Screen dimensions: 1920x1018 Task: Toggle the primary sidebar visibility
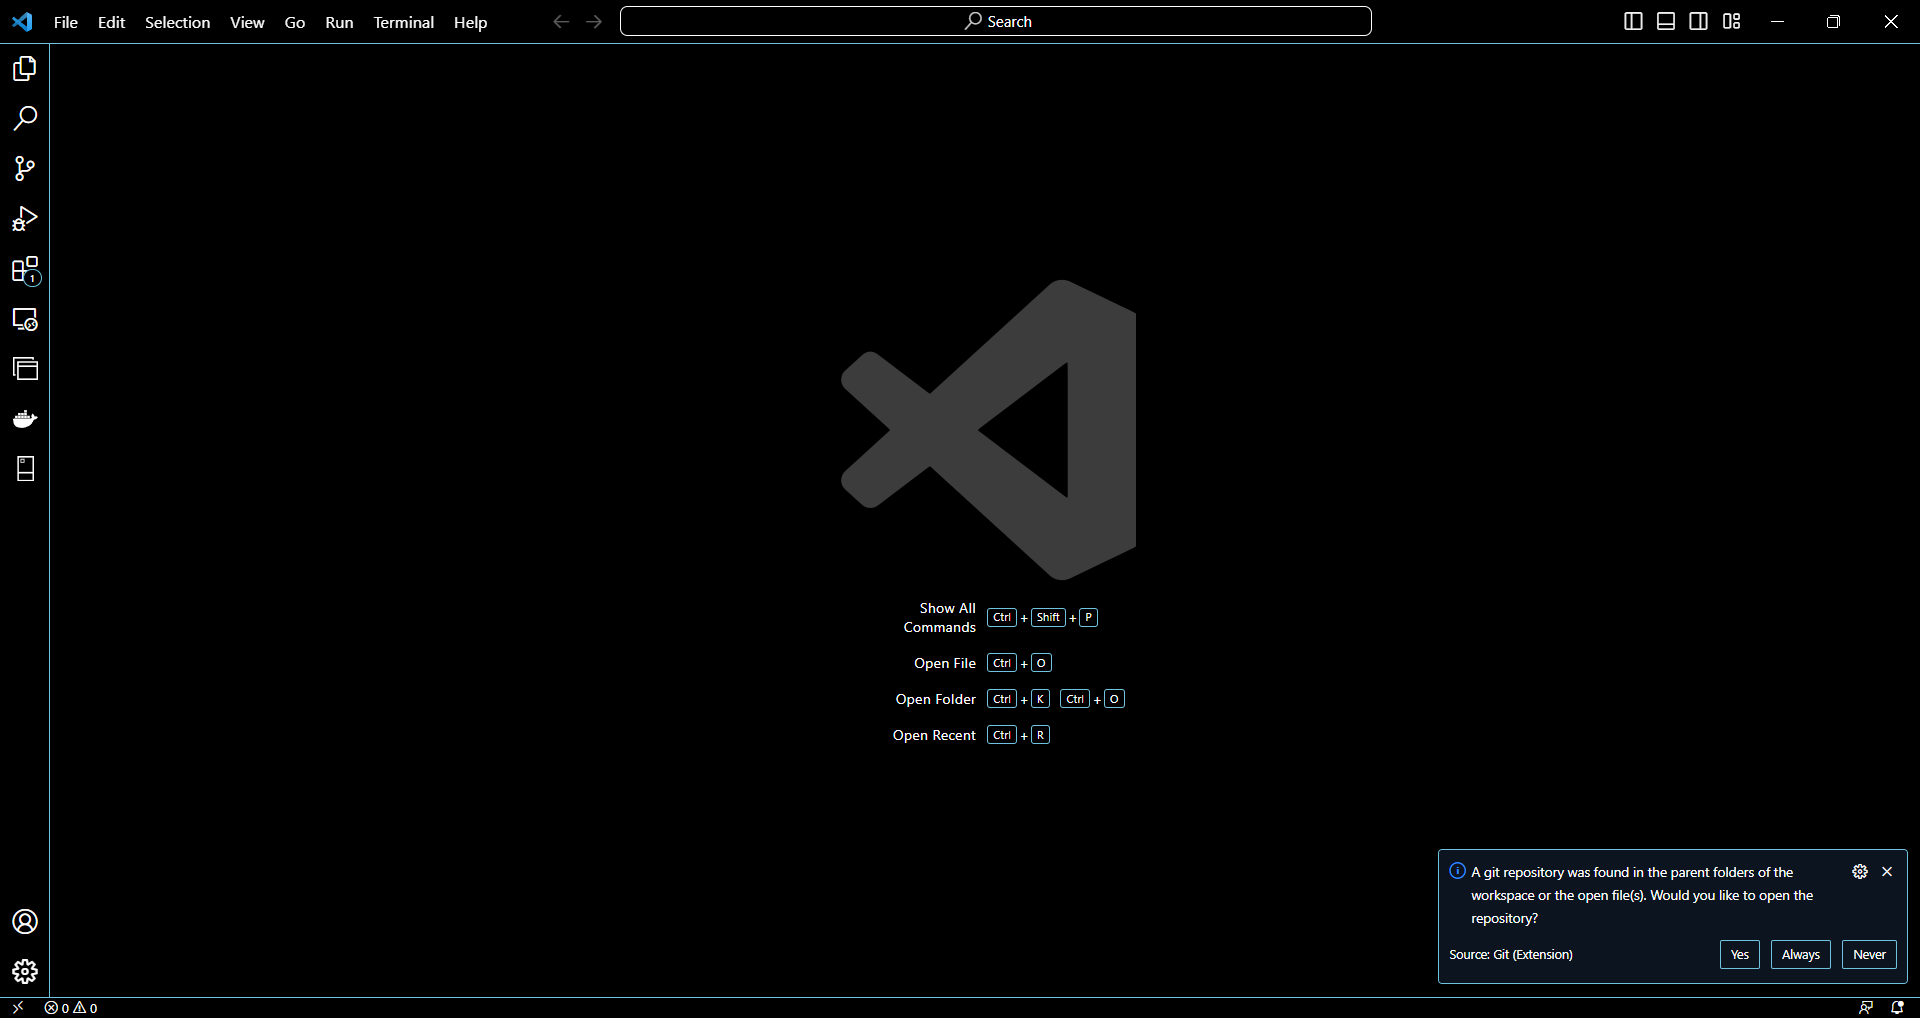1633,20
